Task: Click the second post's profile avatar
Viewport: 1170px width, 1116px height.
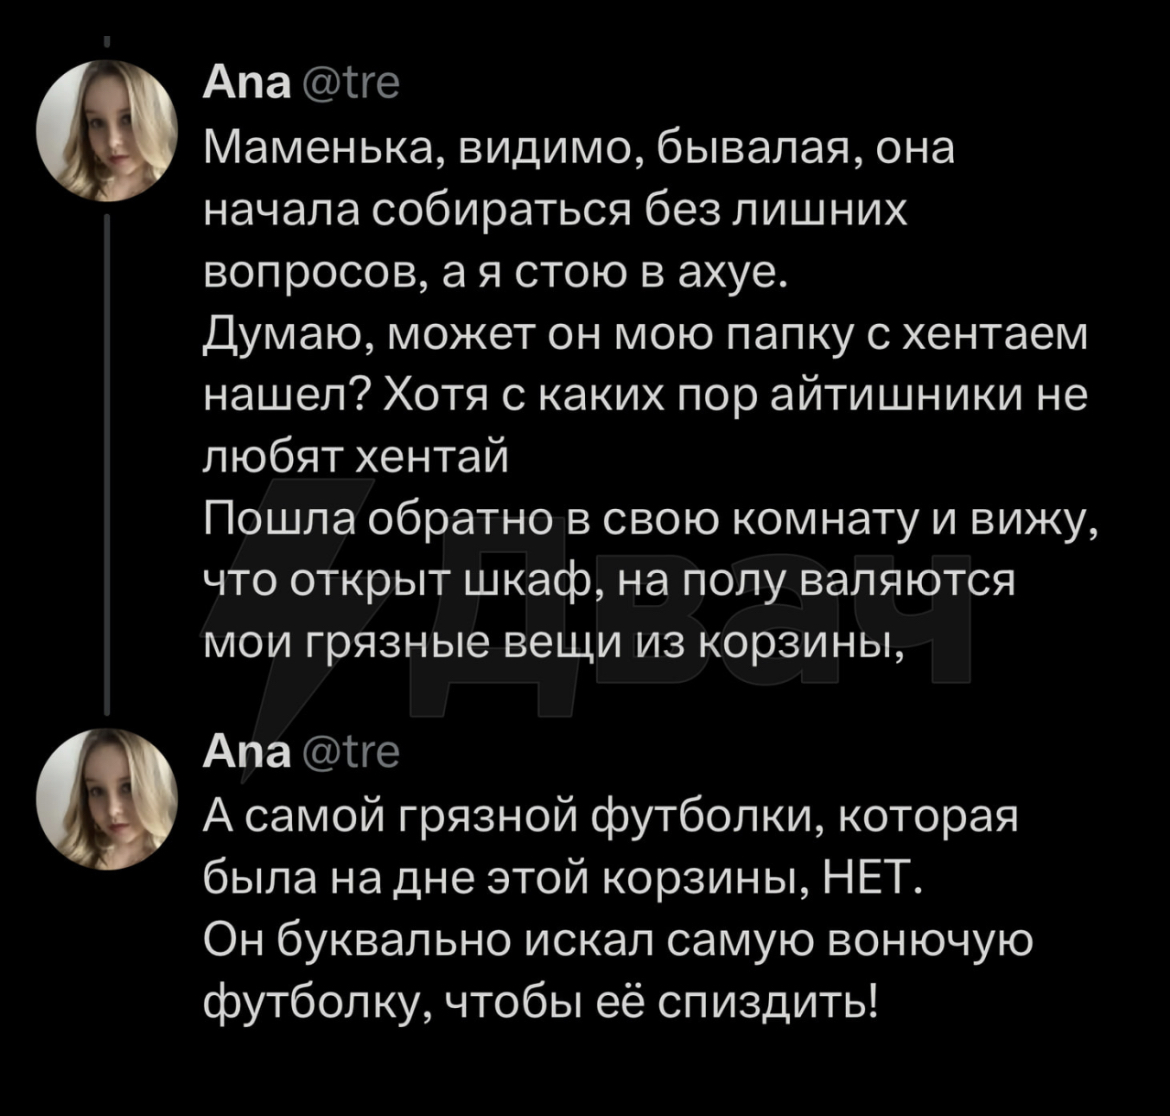Action: (x=107, y=799)
